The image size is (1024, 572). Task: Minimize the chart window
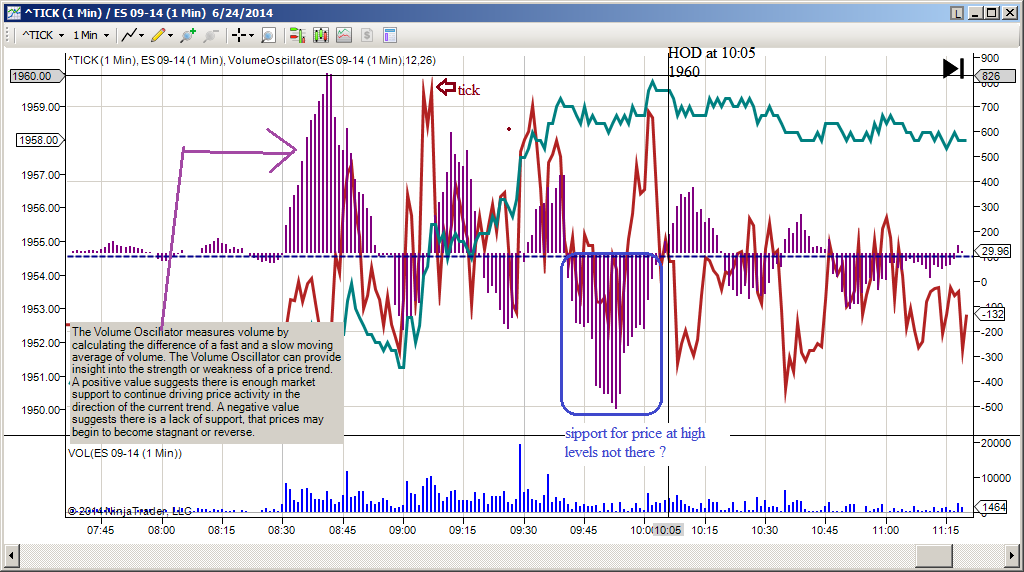[976, 12]
